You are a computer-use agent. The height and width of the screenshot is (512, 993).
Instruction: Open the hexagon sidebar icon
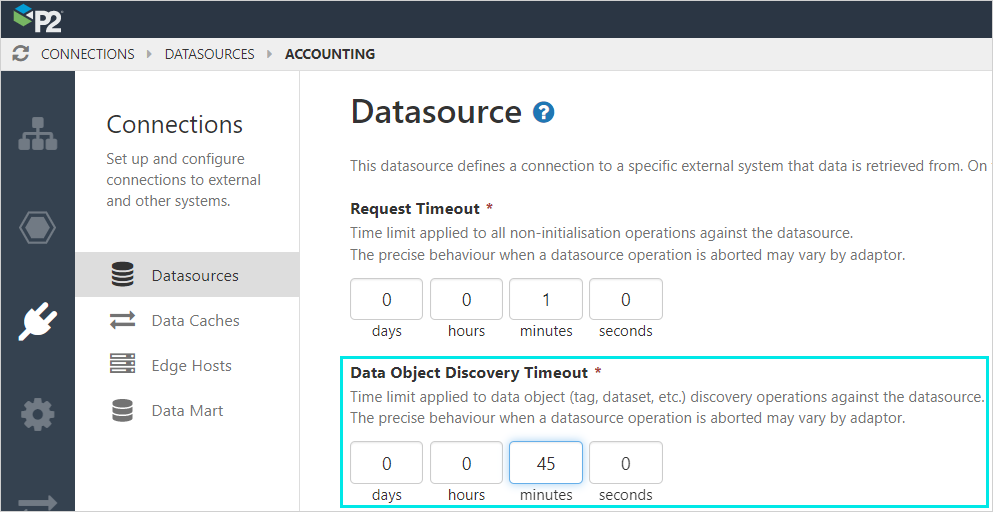click(x=38, y=228)
